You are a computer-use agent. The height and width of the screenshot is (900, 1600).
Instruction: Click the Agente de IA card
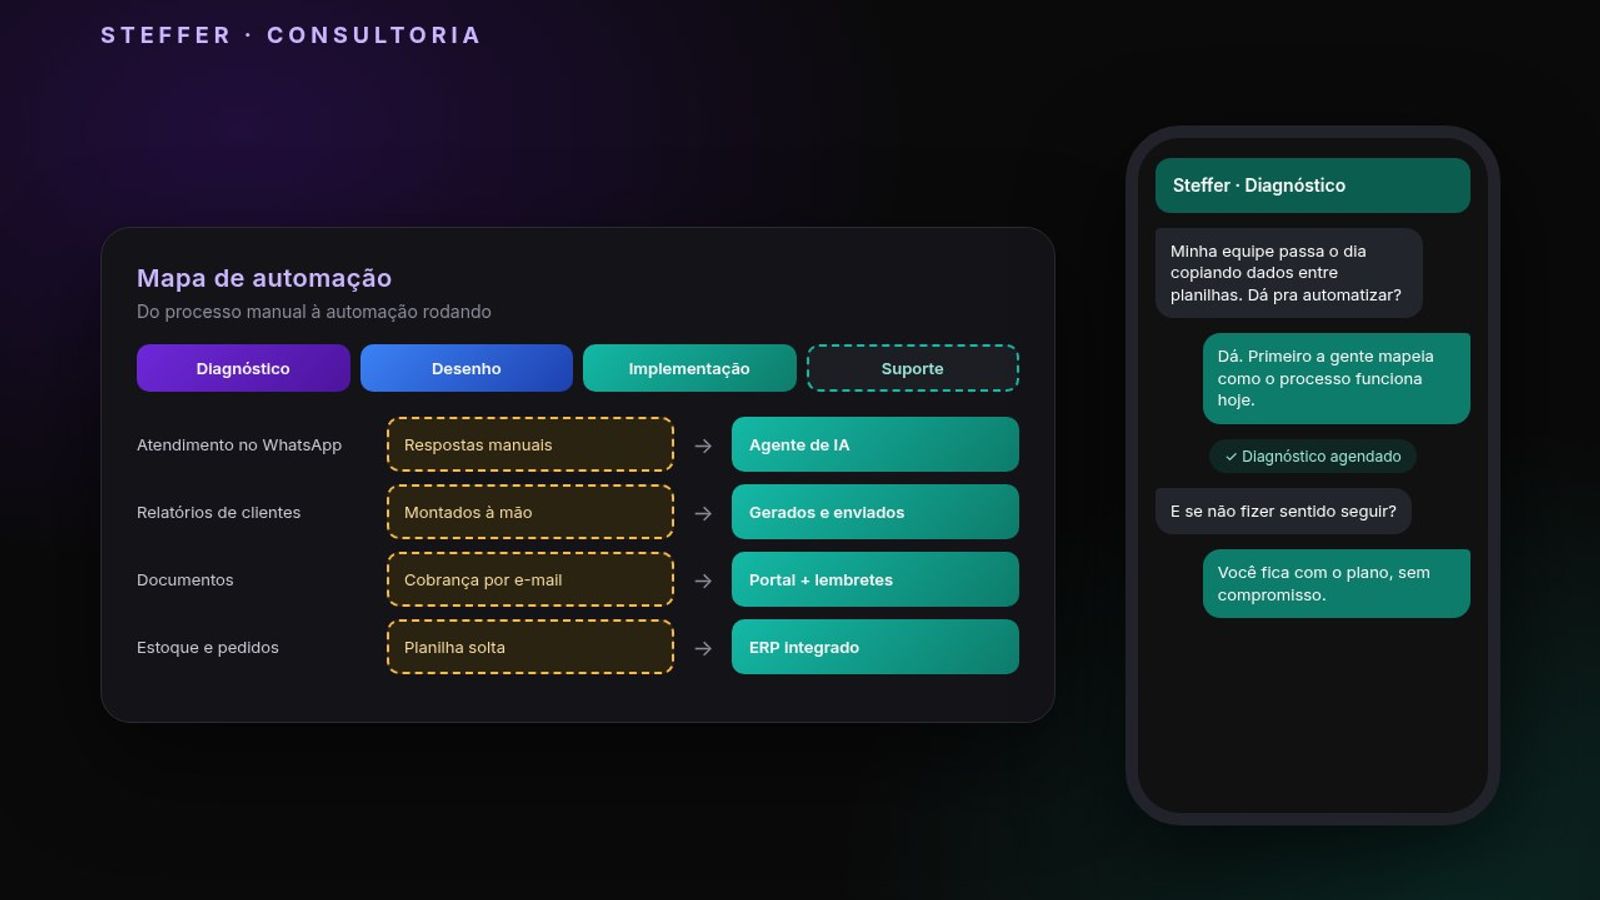[875, 445]
